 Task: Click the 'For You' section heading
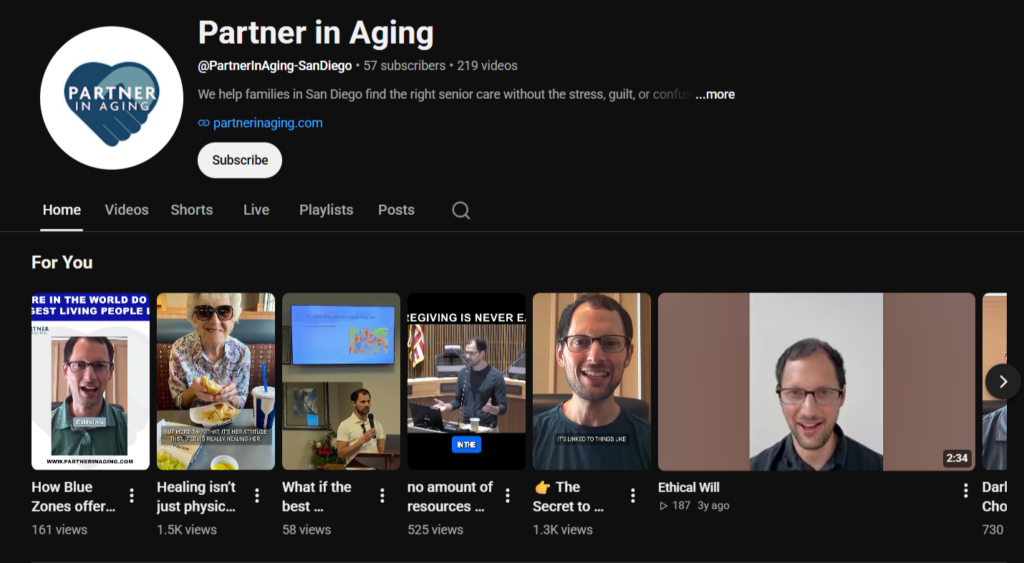(x=62, y=263)
